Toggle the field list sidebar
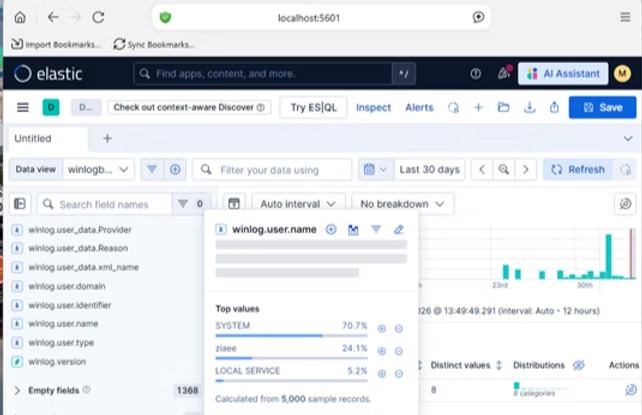 [20, 203]
